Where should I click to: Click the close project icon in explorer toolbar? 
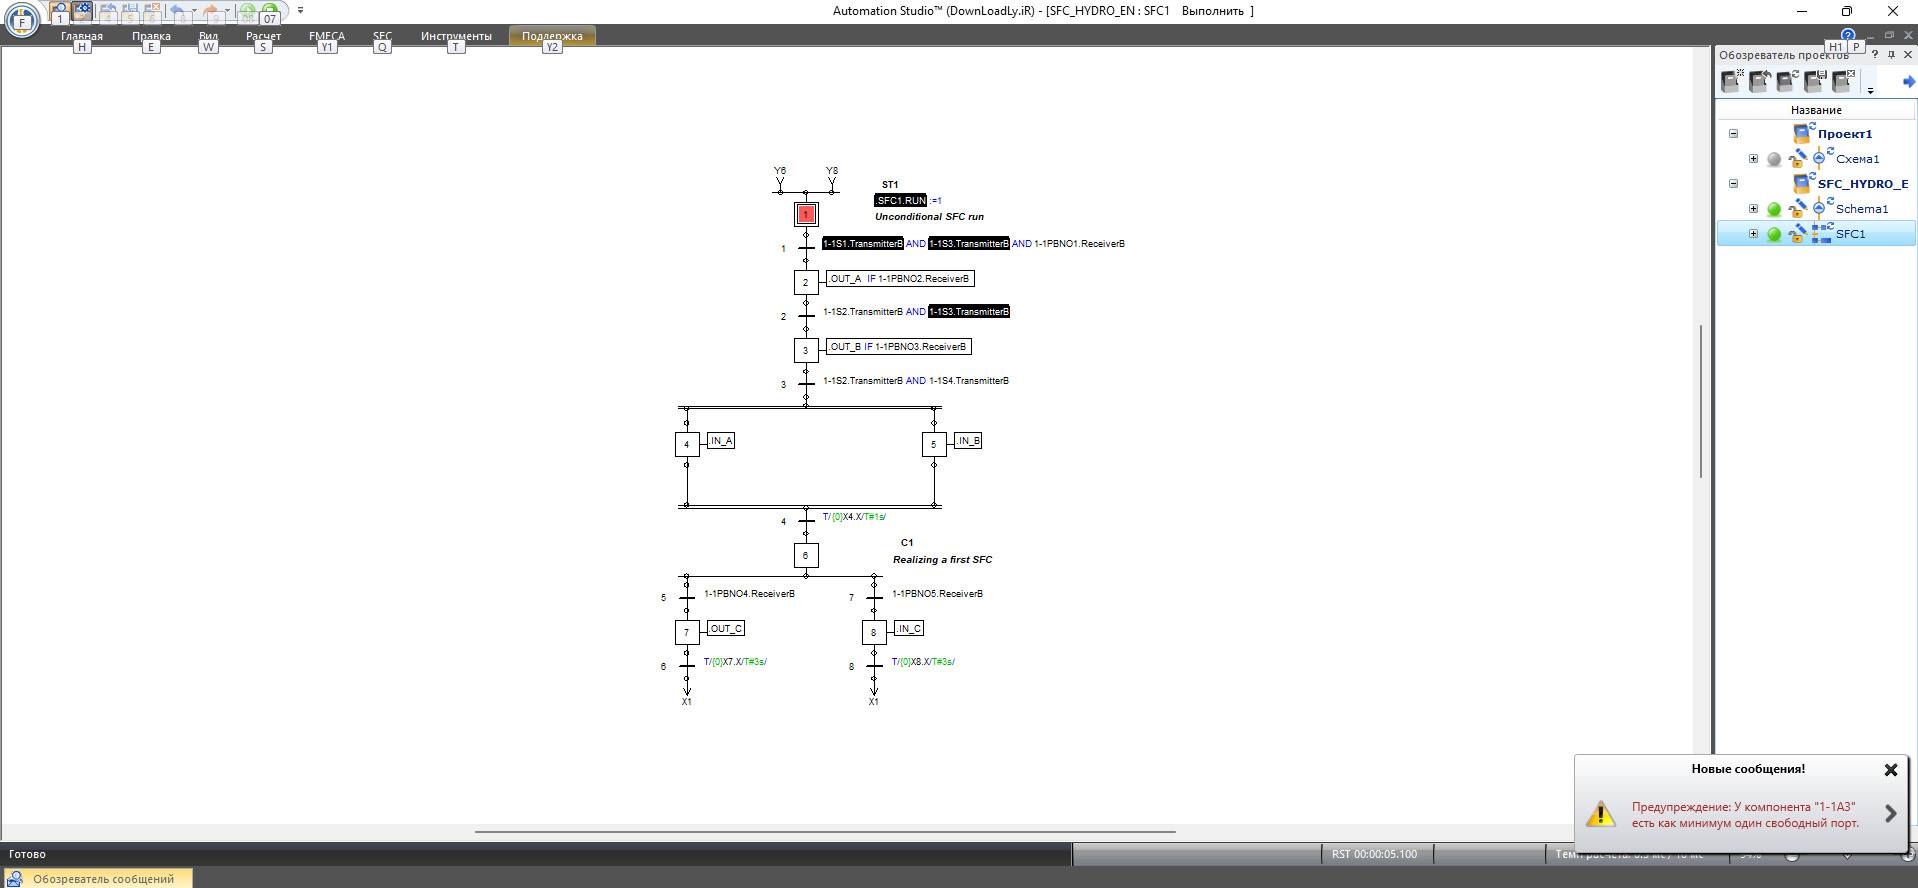click(1843, 81)
